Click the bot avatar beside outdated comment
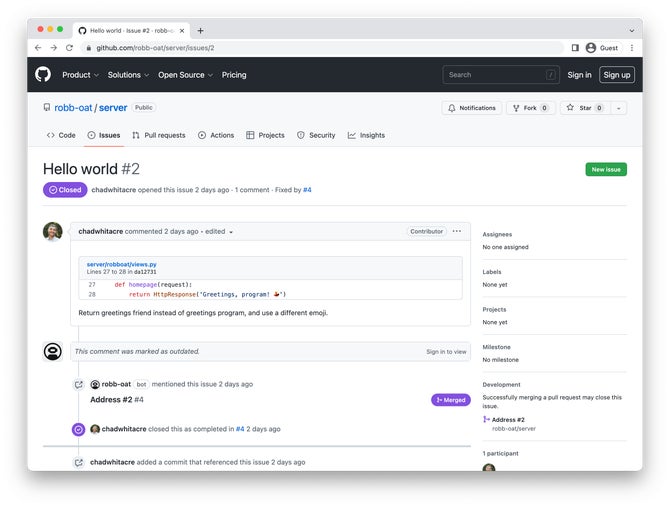This screenshot has height=507, width=670. pyautogui.click(x=53, y=352)
